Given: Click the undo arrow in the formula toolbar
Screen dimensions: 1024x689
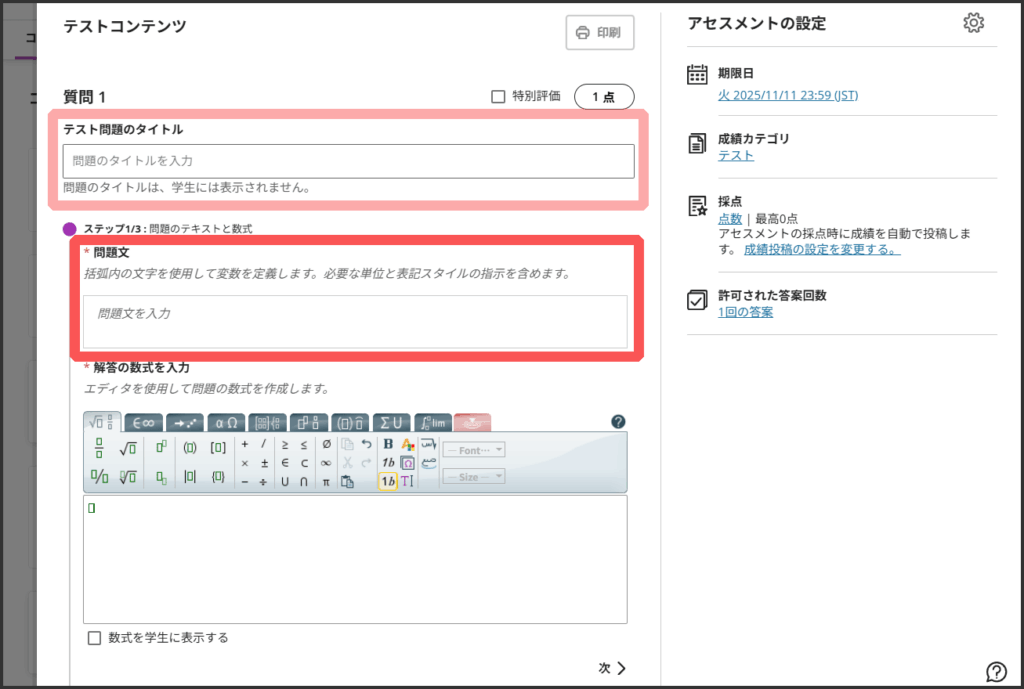Looking at the screenshot, I should coord(366,444).
